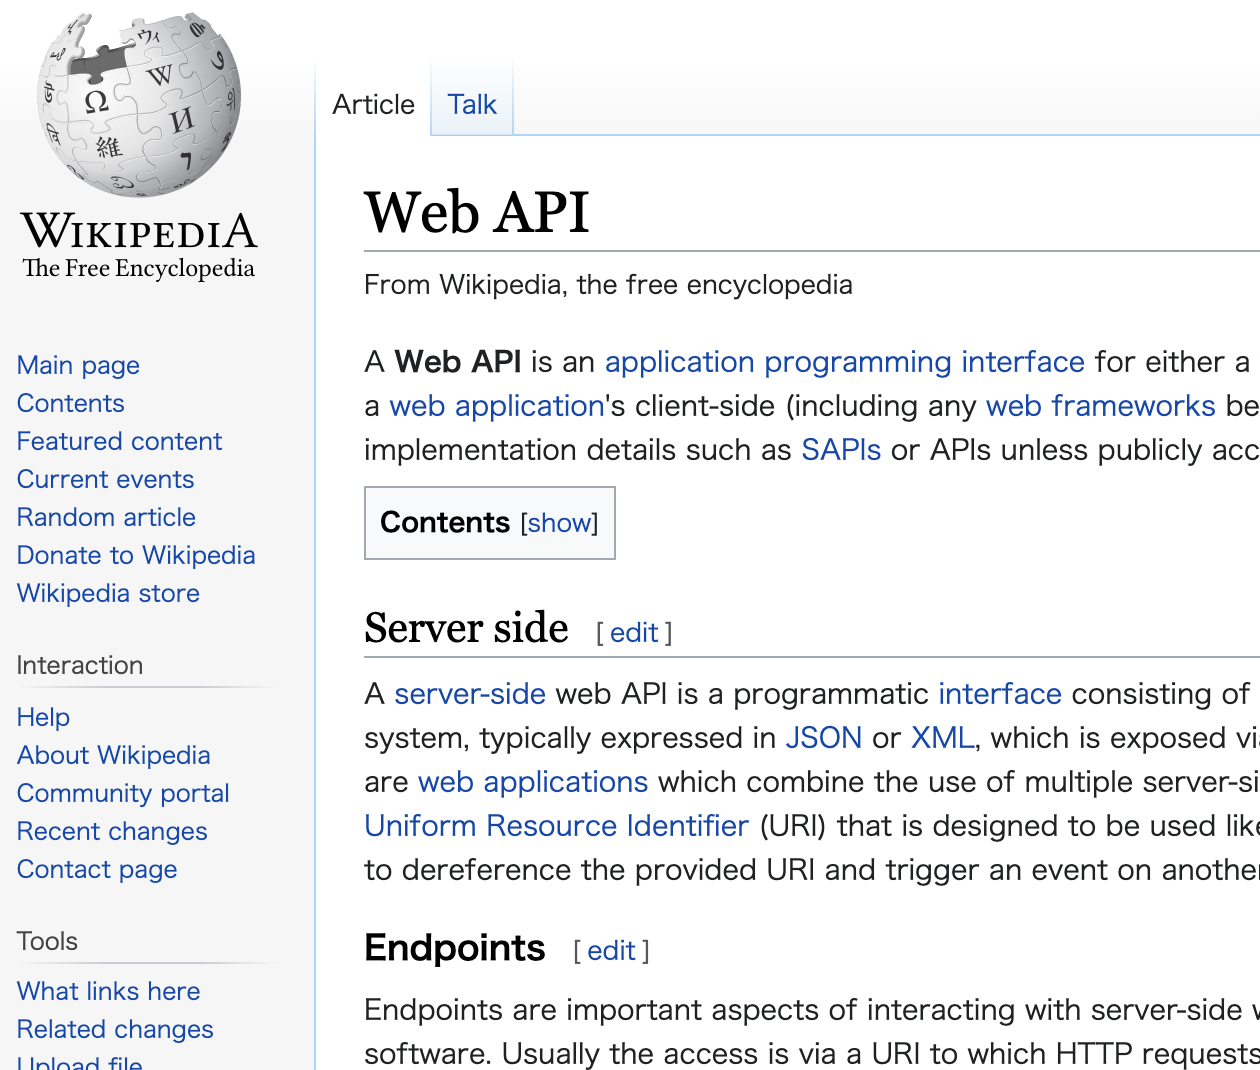Image resolution: width=1260 pixels, height=1070 pixels.
Task: Follow the JSON article link
Action: 823,737
